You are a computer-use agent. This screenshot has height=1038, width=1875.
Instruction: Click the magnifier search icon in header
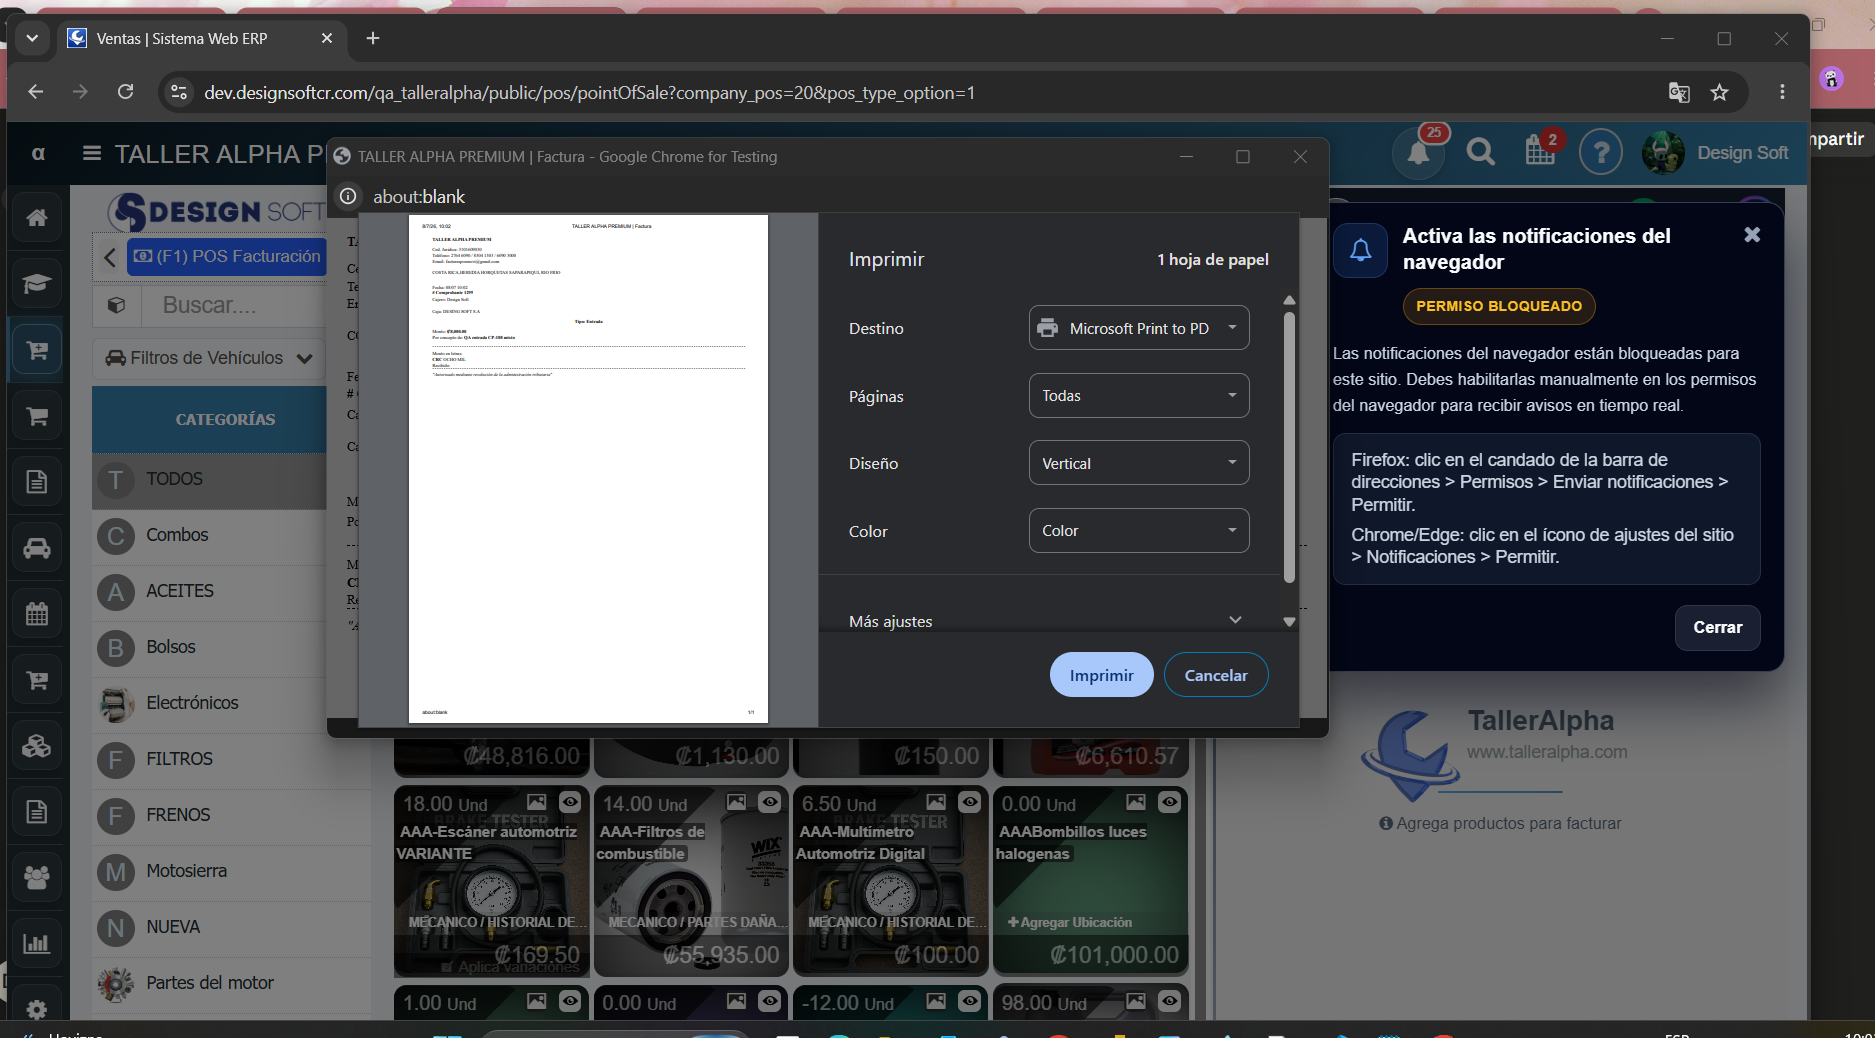[1480, 152]
